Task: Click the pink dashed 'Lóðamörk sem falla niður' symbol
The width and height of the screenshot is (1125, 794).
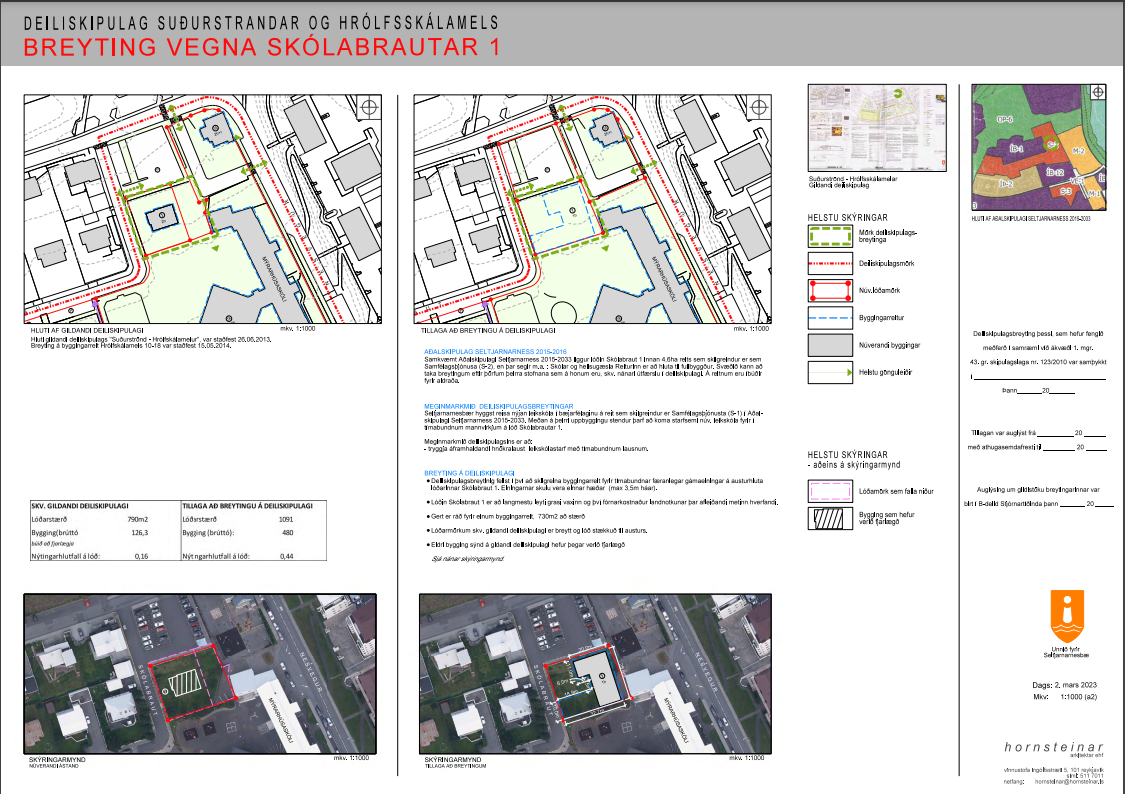Action: pyautogui.click(x=833, y=492)
